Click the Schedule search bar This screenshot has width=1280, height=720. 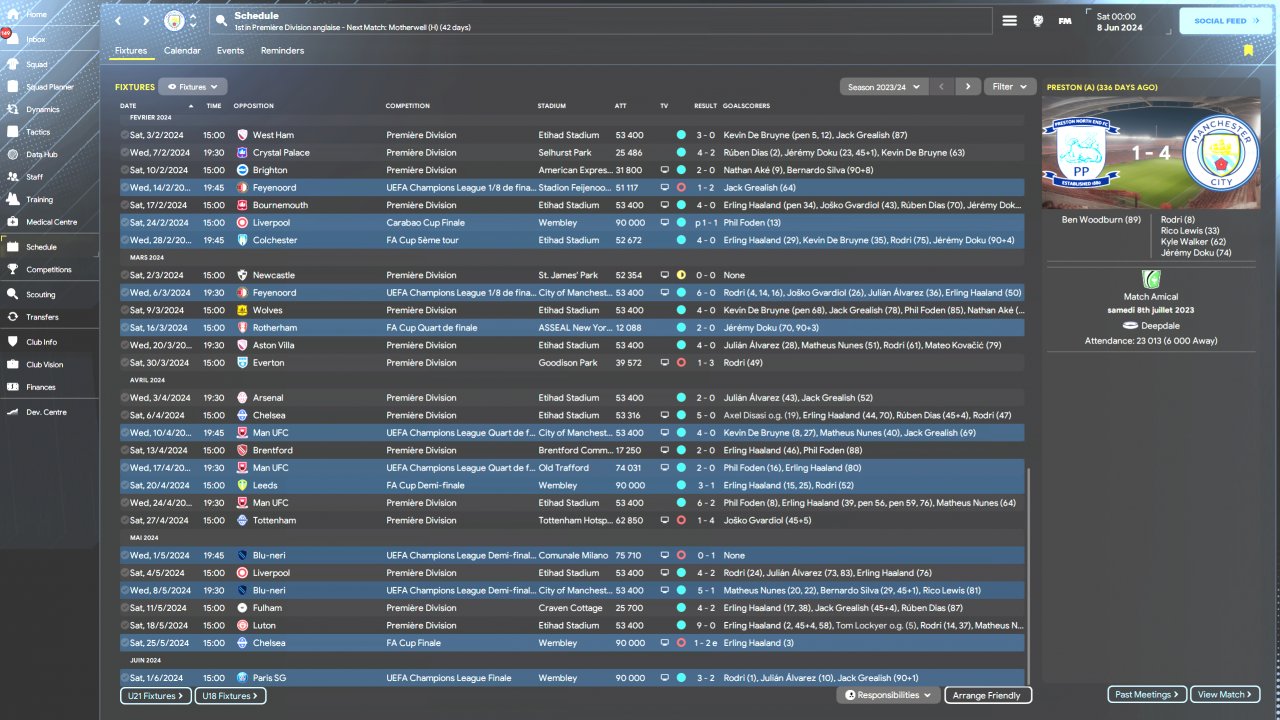tap(600, 21)
